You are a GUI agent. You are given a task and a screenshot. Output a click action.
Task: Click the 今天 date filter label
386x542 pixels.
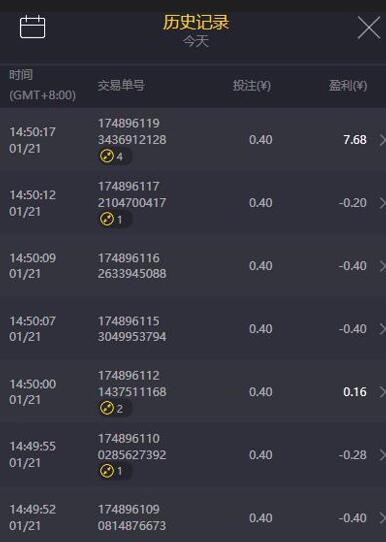click(x=196, y=41)
